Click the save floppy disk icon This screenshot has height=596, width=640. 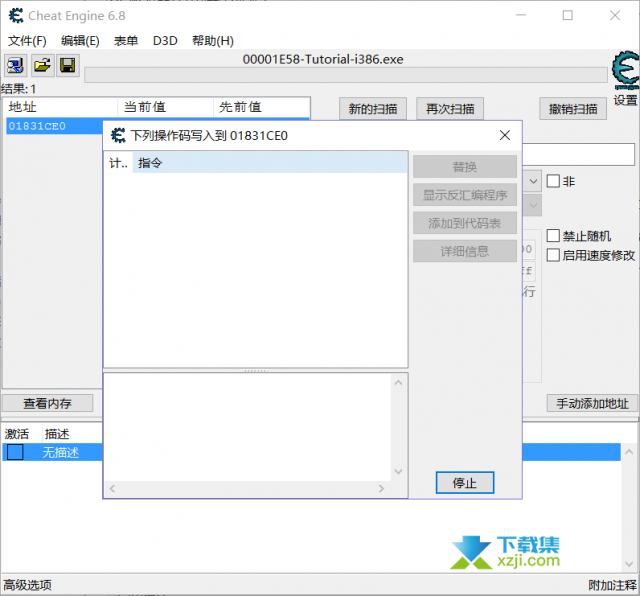point(68,65)
